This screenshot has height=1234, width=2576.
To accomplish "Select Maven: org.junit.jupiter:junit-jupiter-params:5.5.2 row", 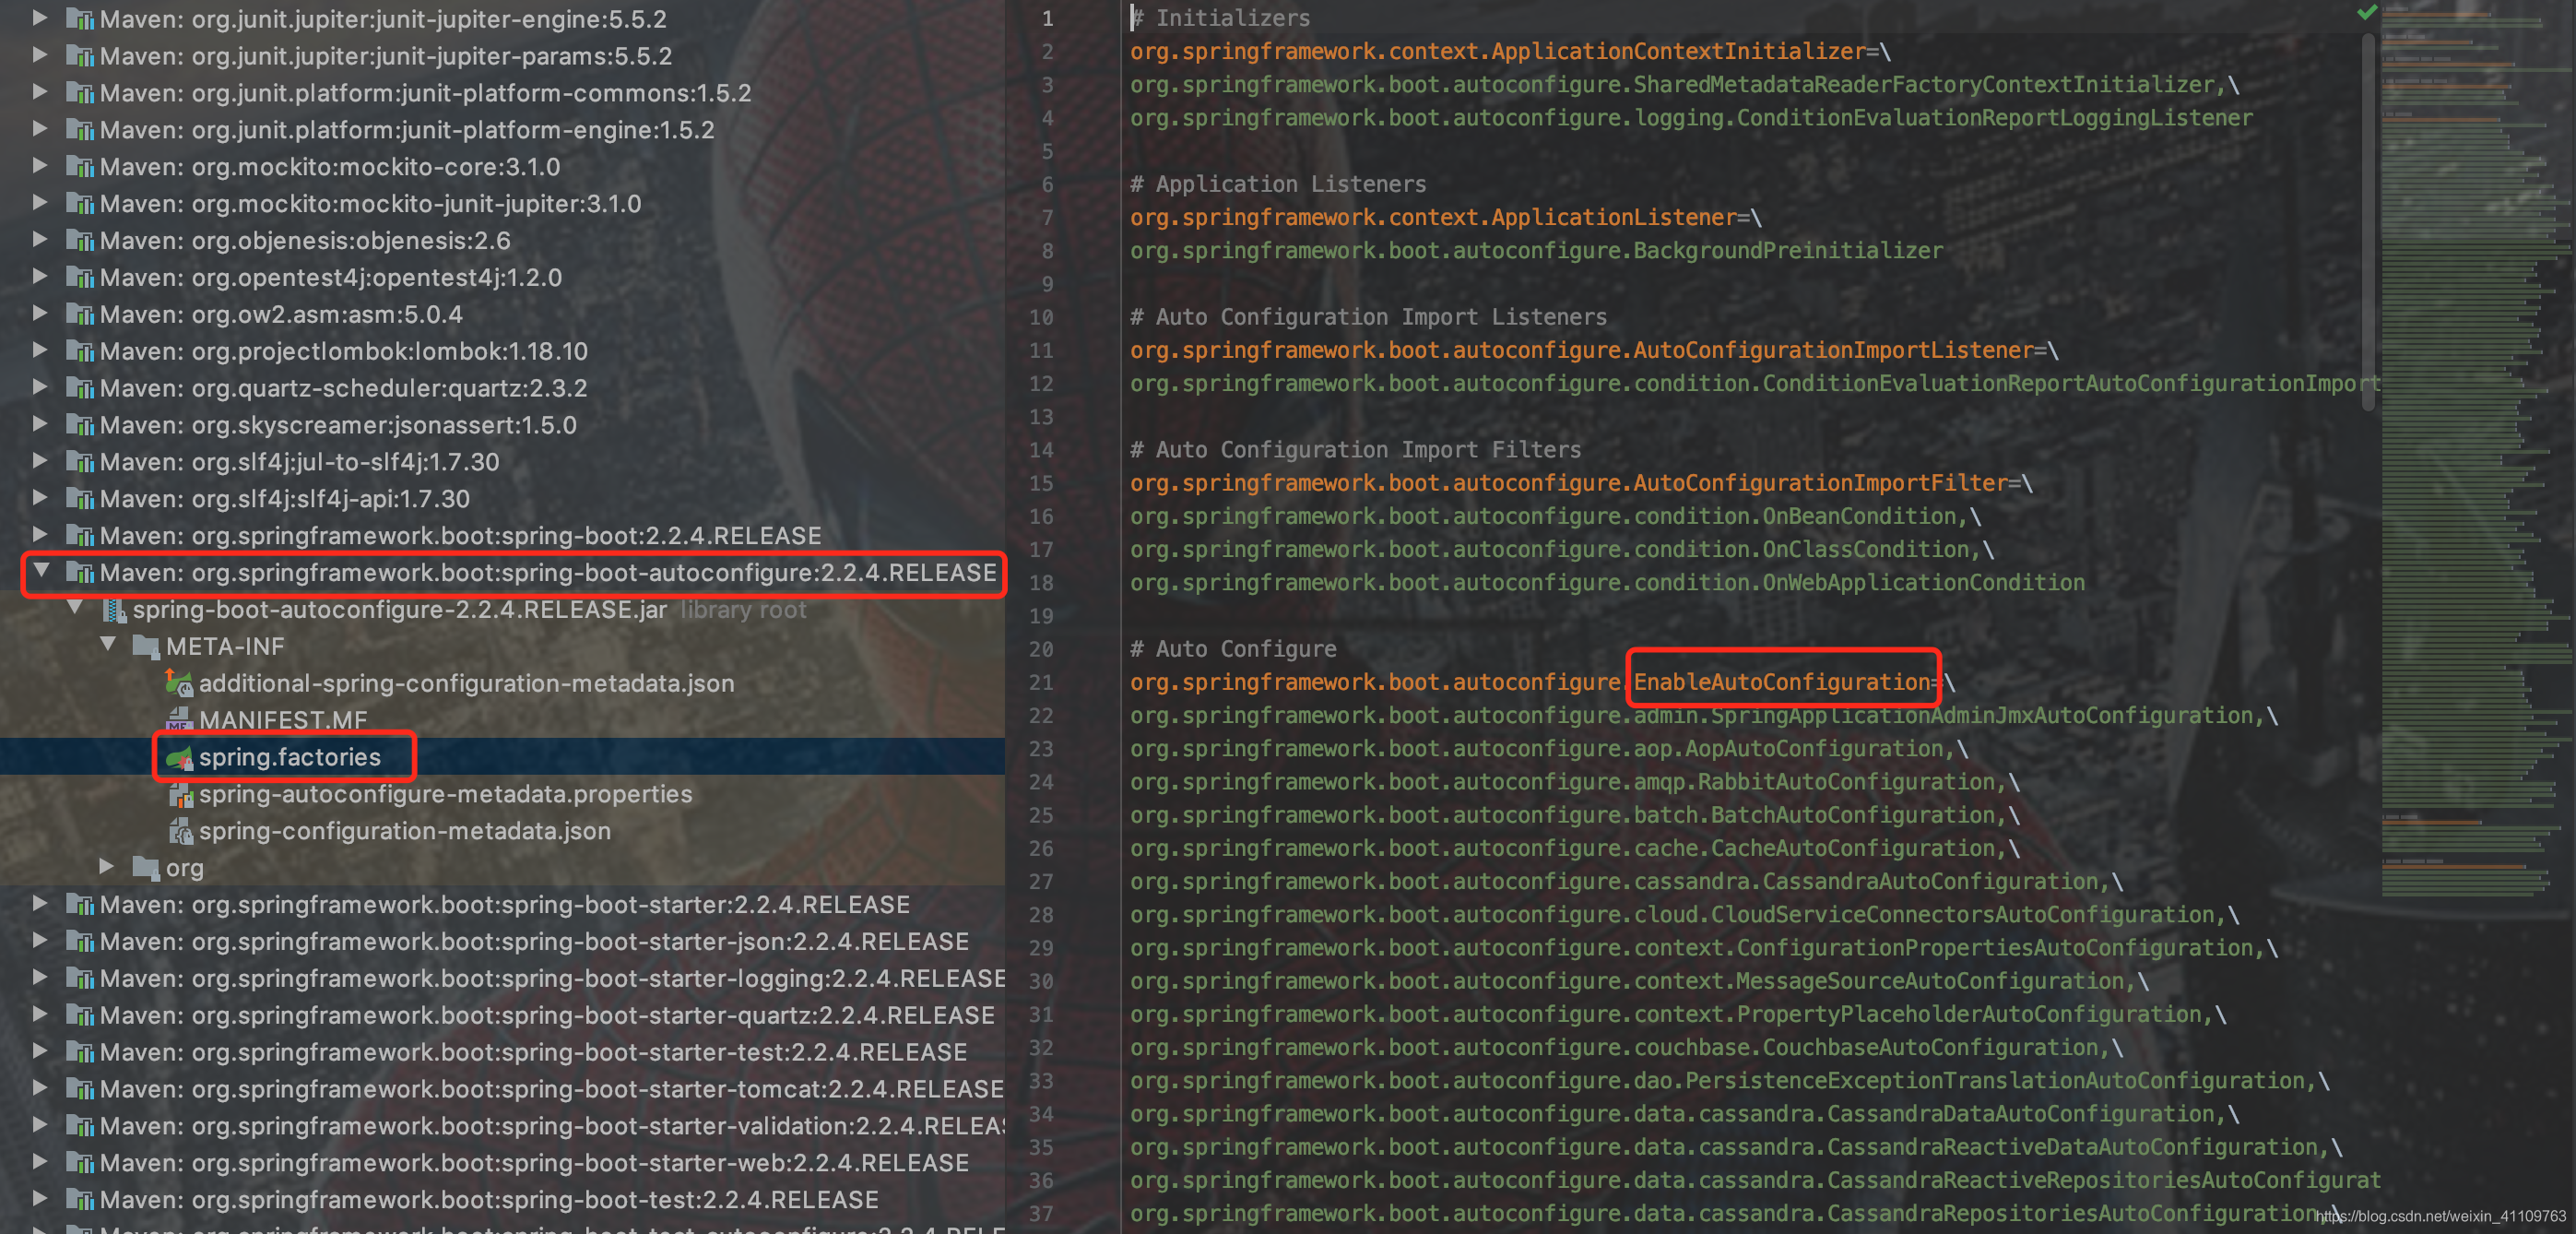I will (502, 56).
